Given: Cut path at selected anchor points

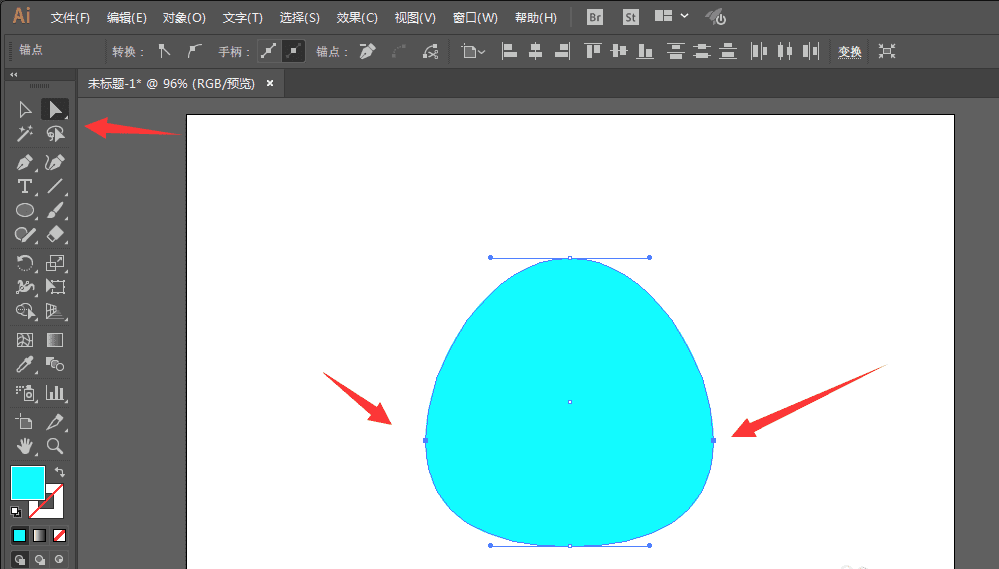Looking at the screenshot, I should click(431, 51).
